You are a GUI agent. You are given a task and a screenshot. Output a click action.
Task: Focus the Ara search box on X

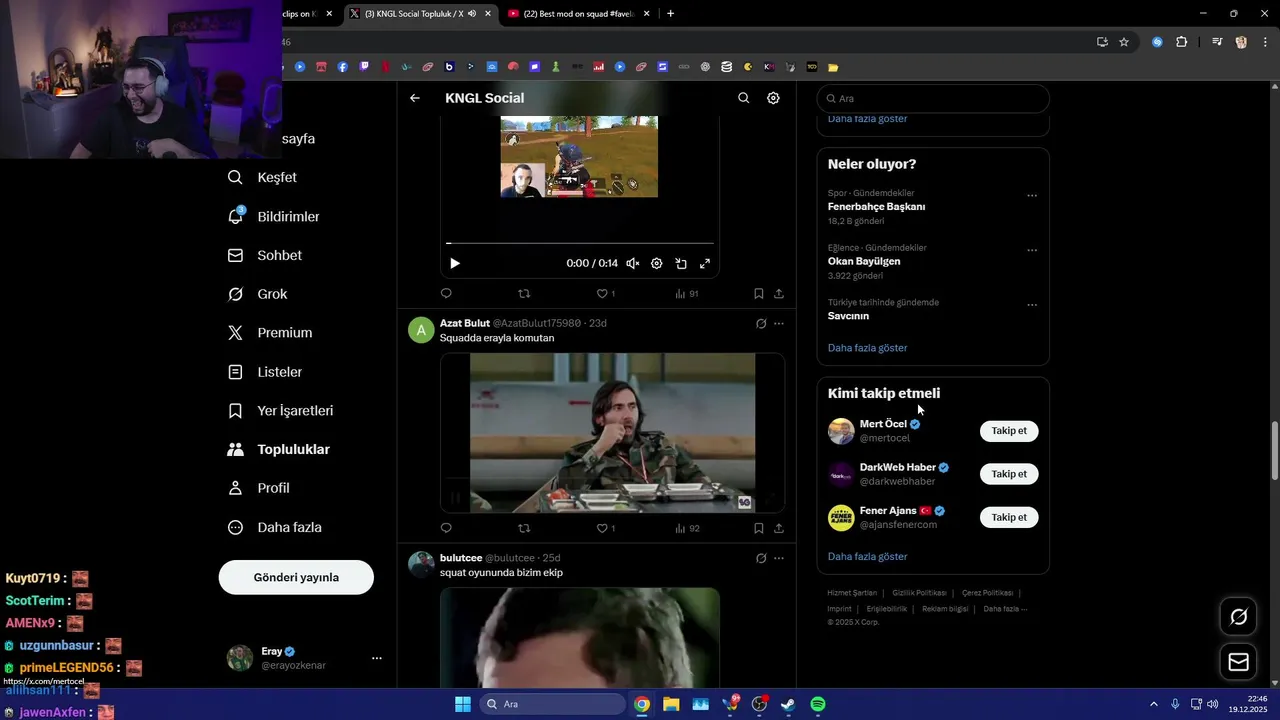click(x=933, y=99)
